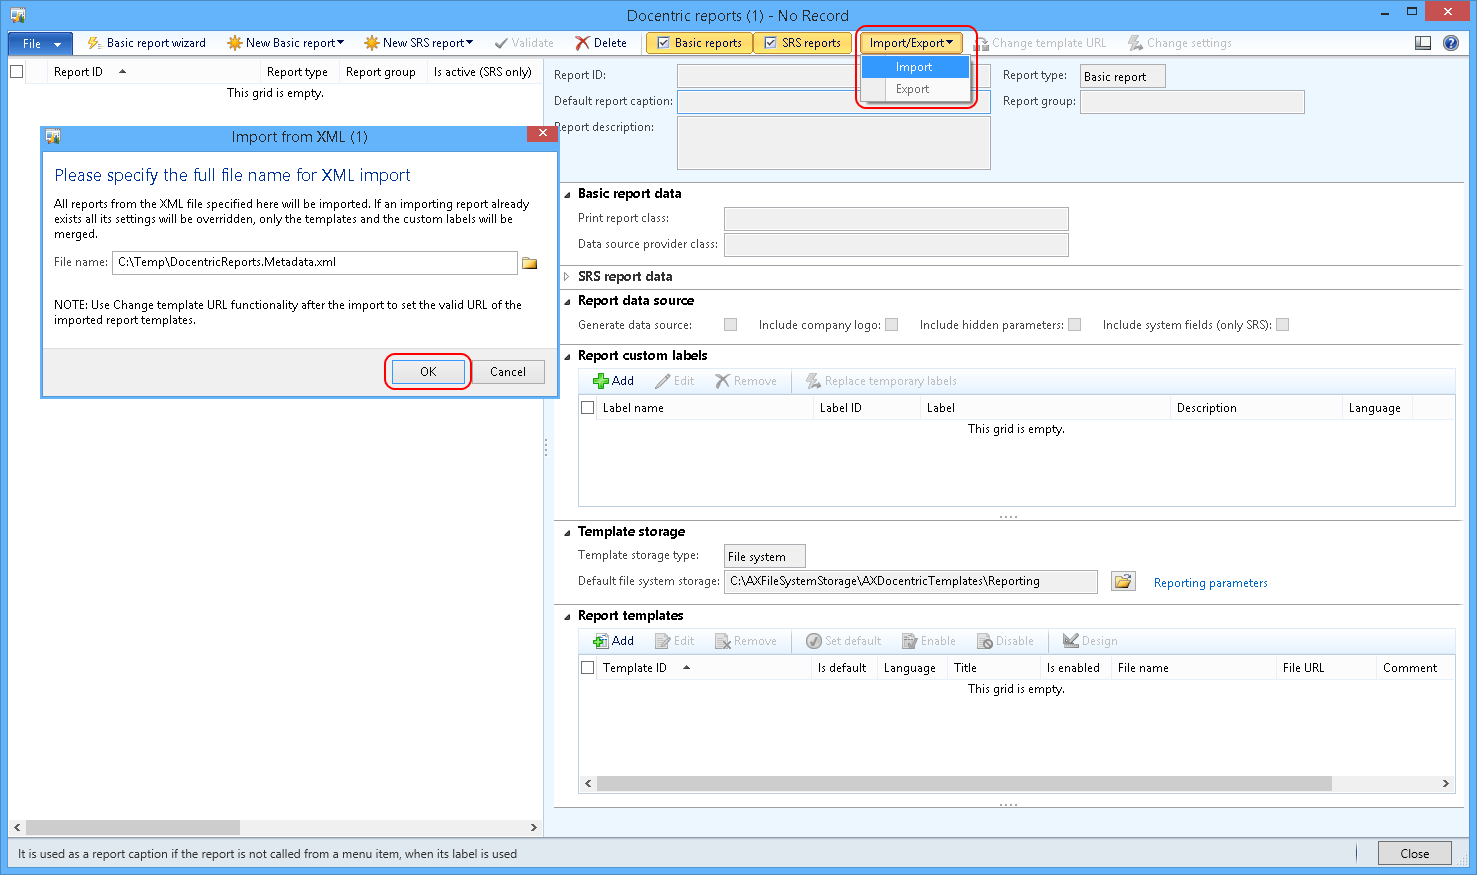The image size is (1477, 875).
Task: Collapse the Report templates section
Action: (567, 616)
